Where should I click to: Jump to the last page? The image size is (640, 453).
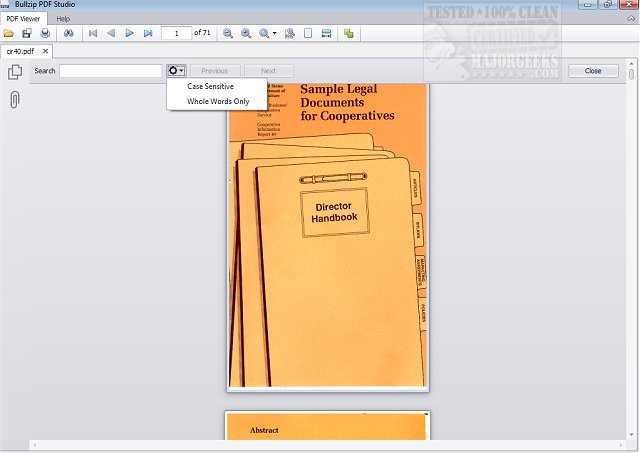148,33
